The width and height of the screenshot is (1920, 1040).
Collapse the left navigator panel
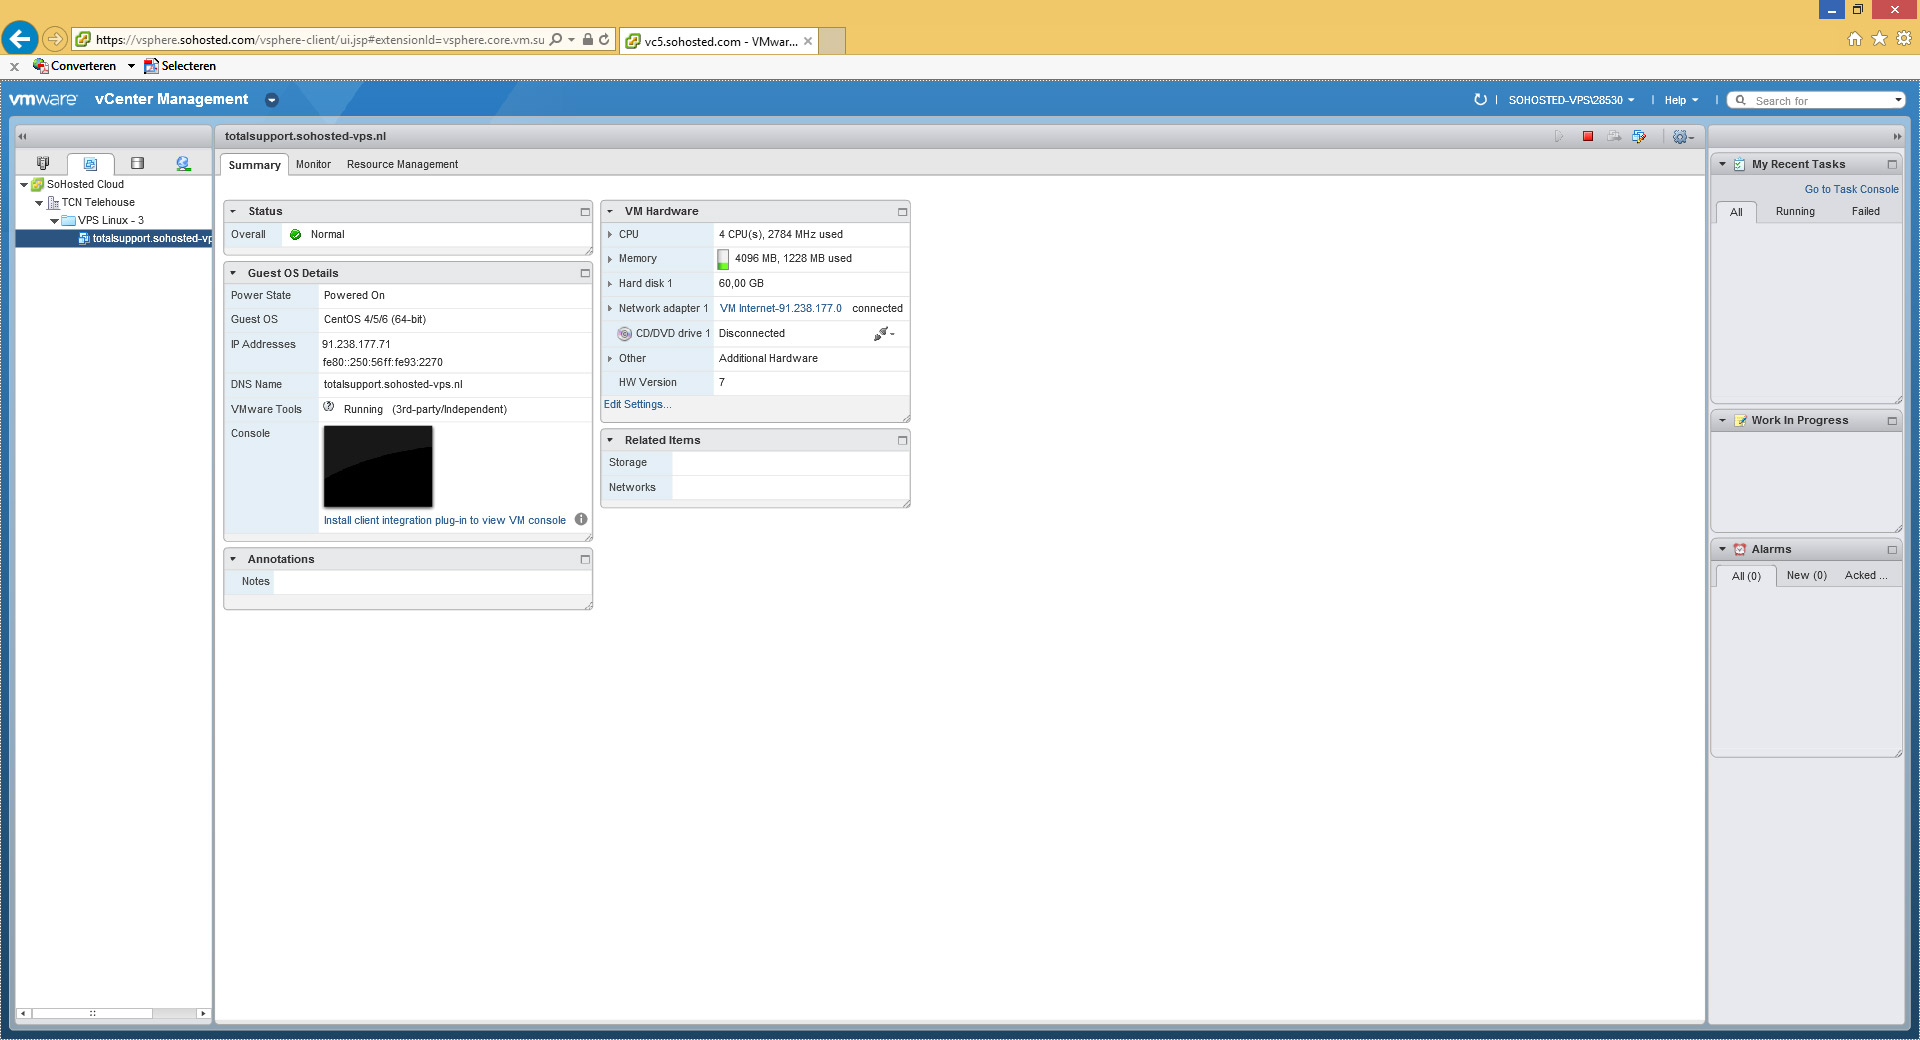coord(22,136)
